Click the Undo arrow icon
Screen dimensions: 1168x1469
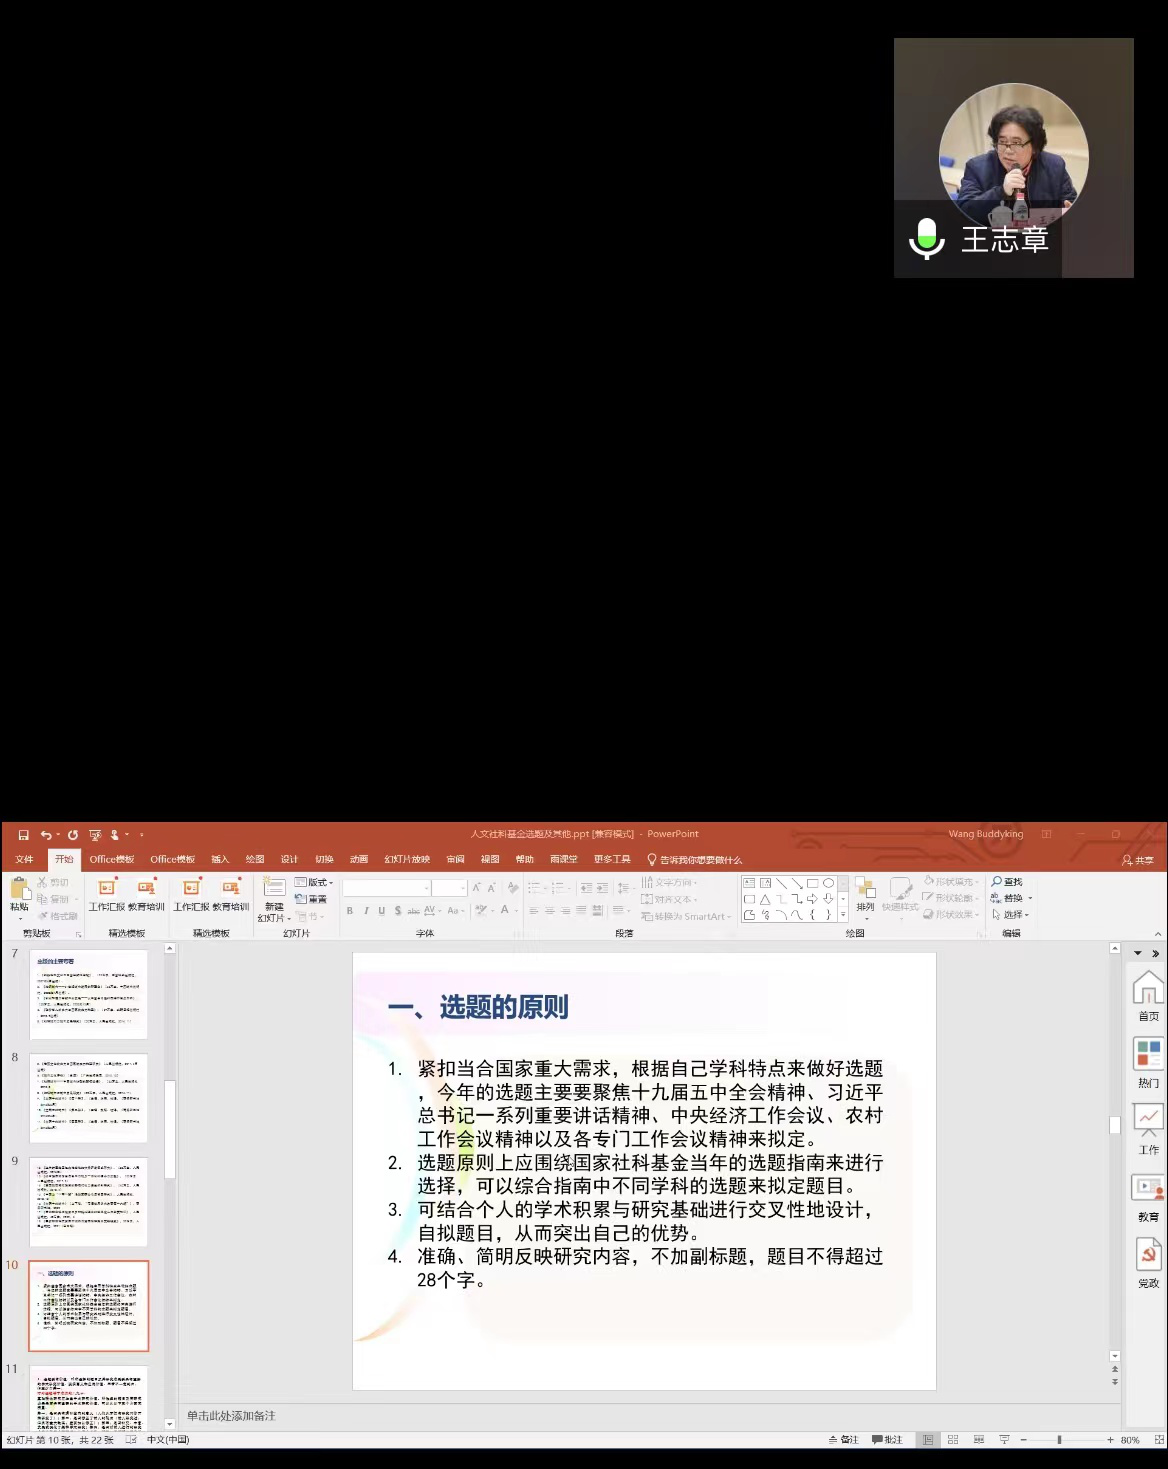46,835
